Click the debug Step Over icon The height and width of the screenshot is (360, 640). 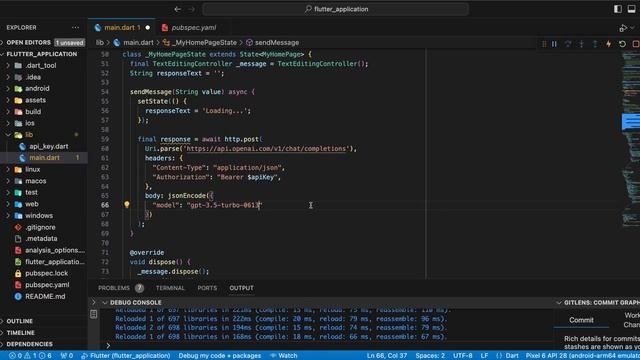[568, 44]
